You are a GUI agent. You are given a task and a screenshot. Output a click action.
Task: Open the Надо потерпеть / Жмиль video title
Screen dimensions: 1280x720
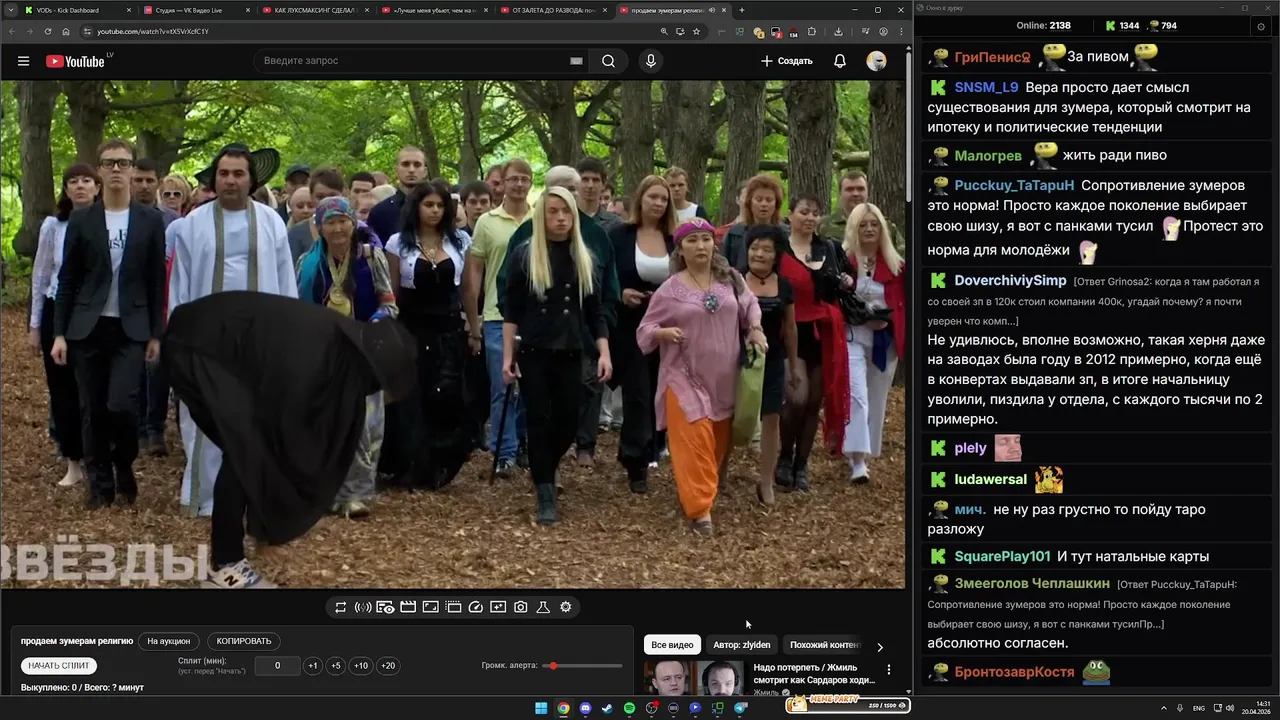pyautogui.click(x=814, y=673)
